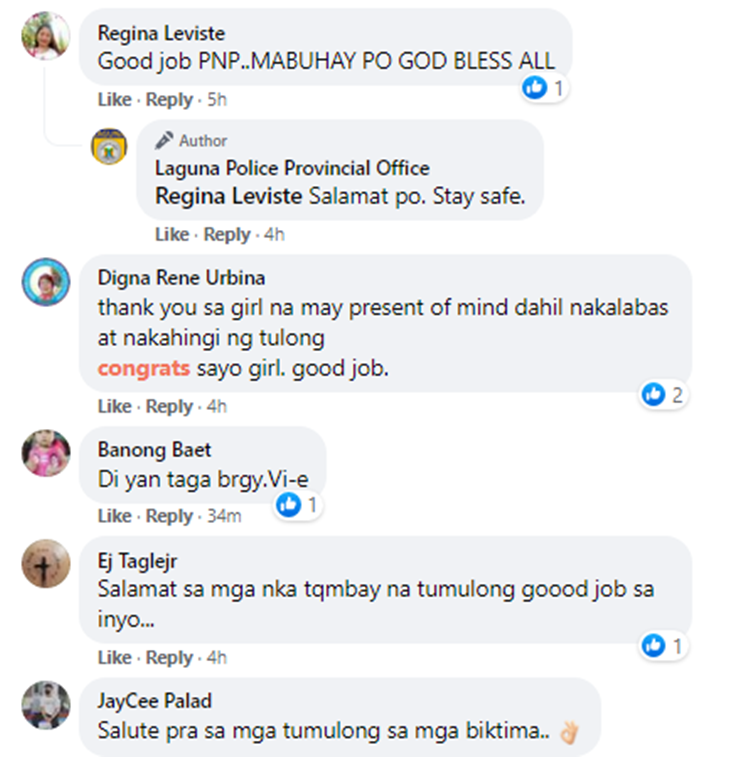Click the highlighted word congrats
This screenshot has width=750, height=757.
(144, 369)
